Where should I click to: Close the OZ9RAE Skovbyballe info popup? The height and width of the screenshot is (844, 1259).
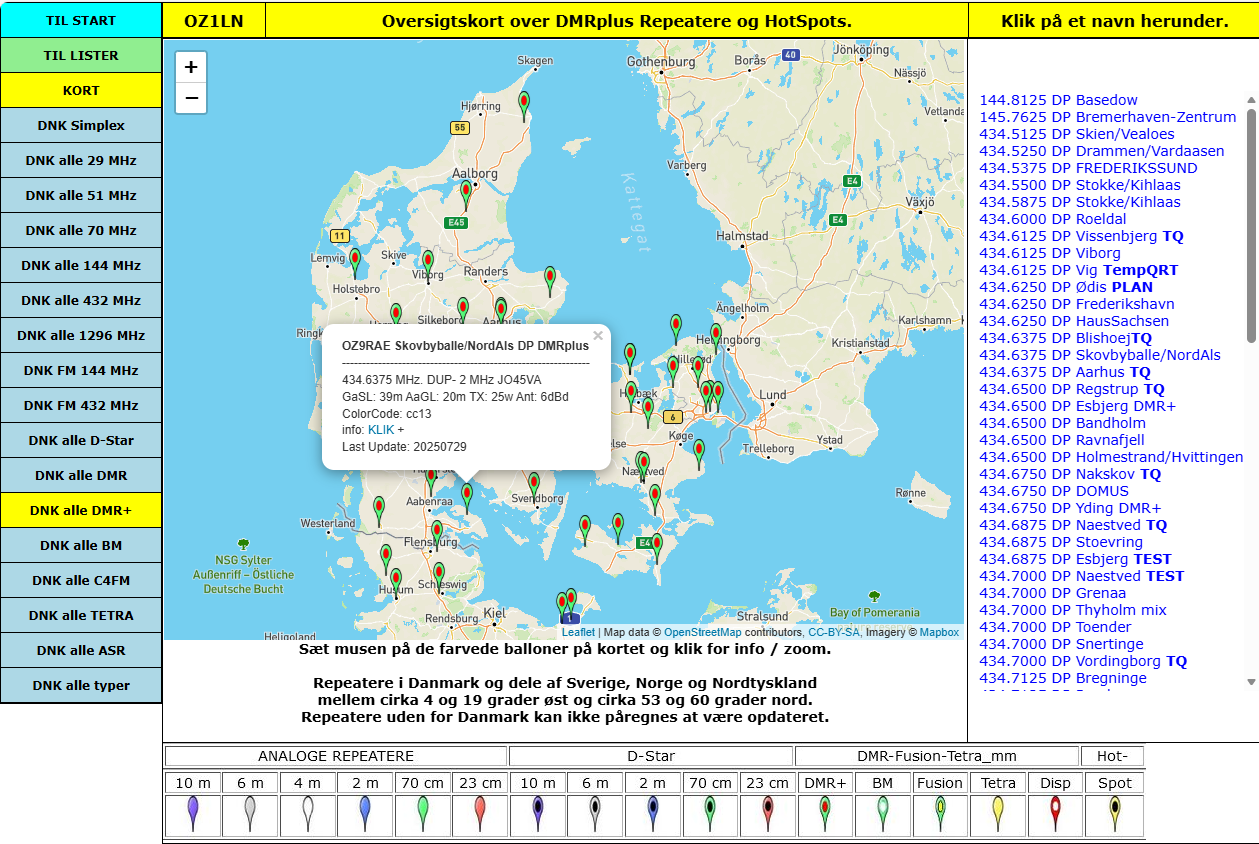point(598,336)
